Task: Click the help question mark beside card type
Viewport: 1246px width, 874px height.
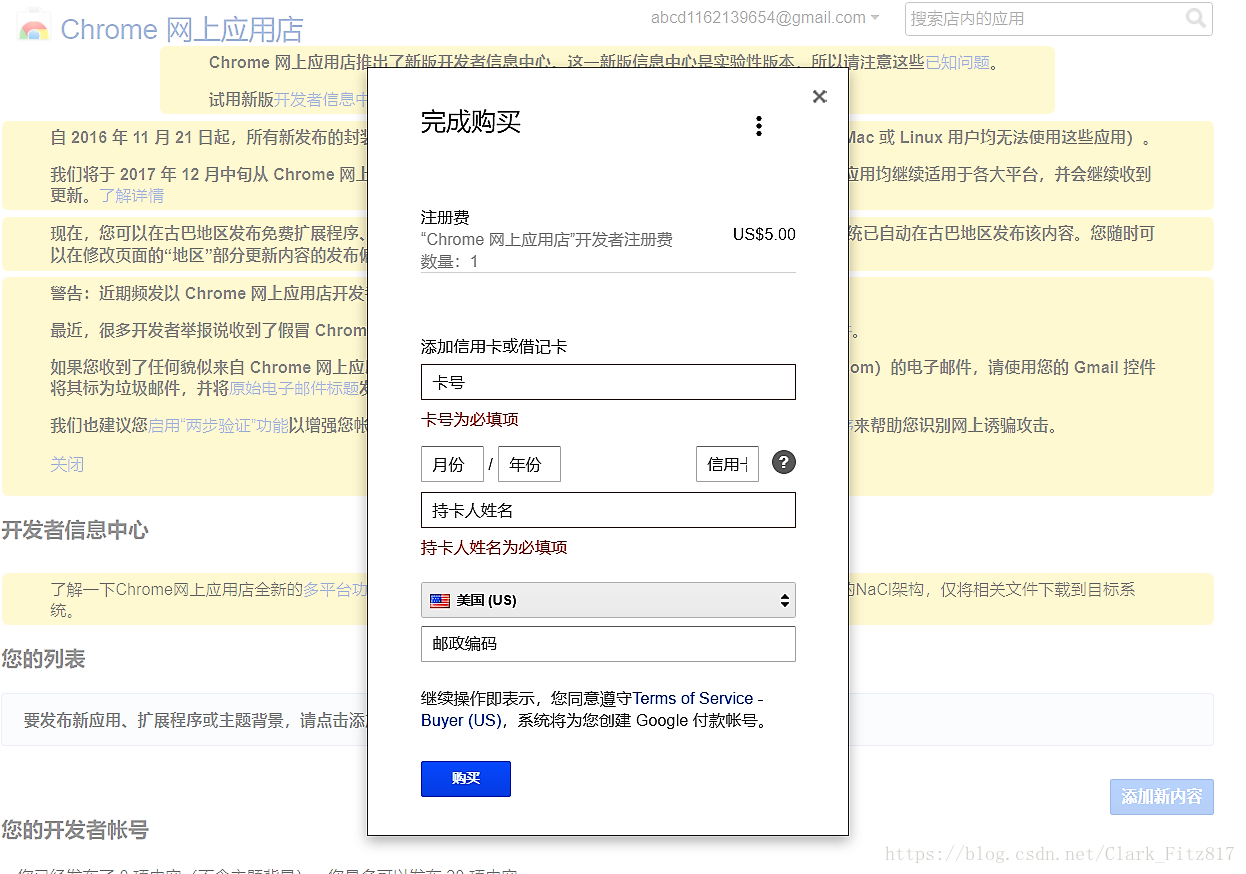Action: tap(783, 463)
